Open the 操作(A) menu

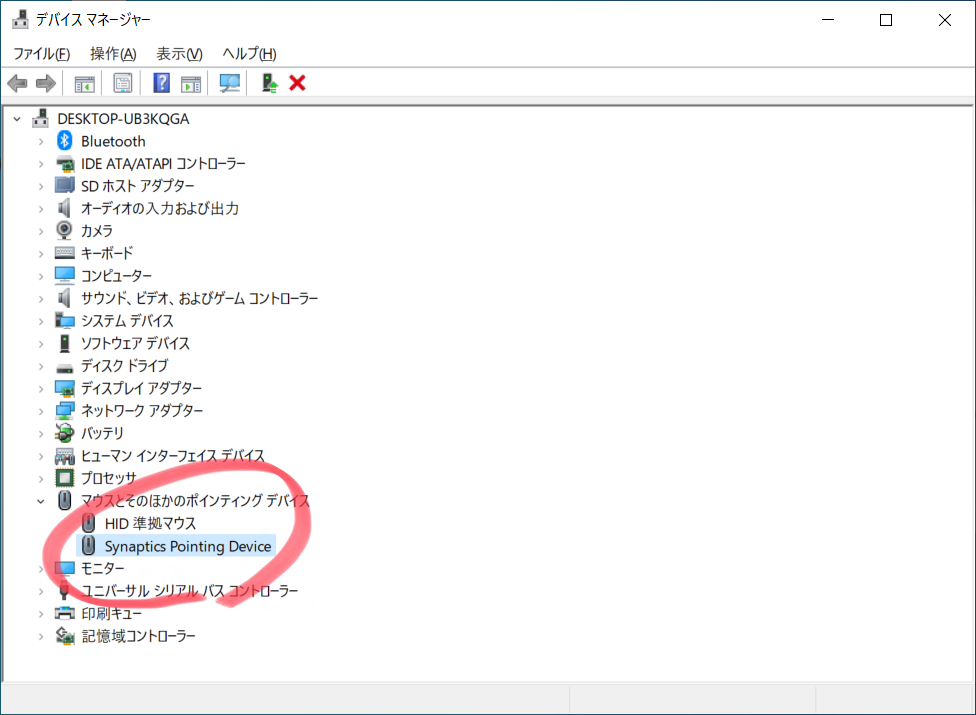[x=113, y=54]
